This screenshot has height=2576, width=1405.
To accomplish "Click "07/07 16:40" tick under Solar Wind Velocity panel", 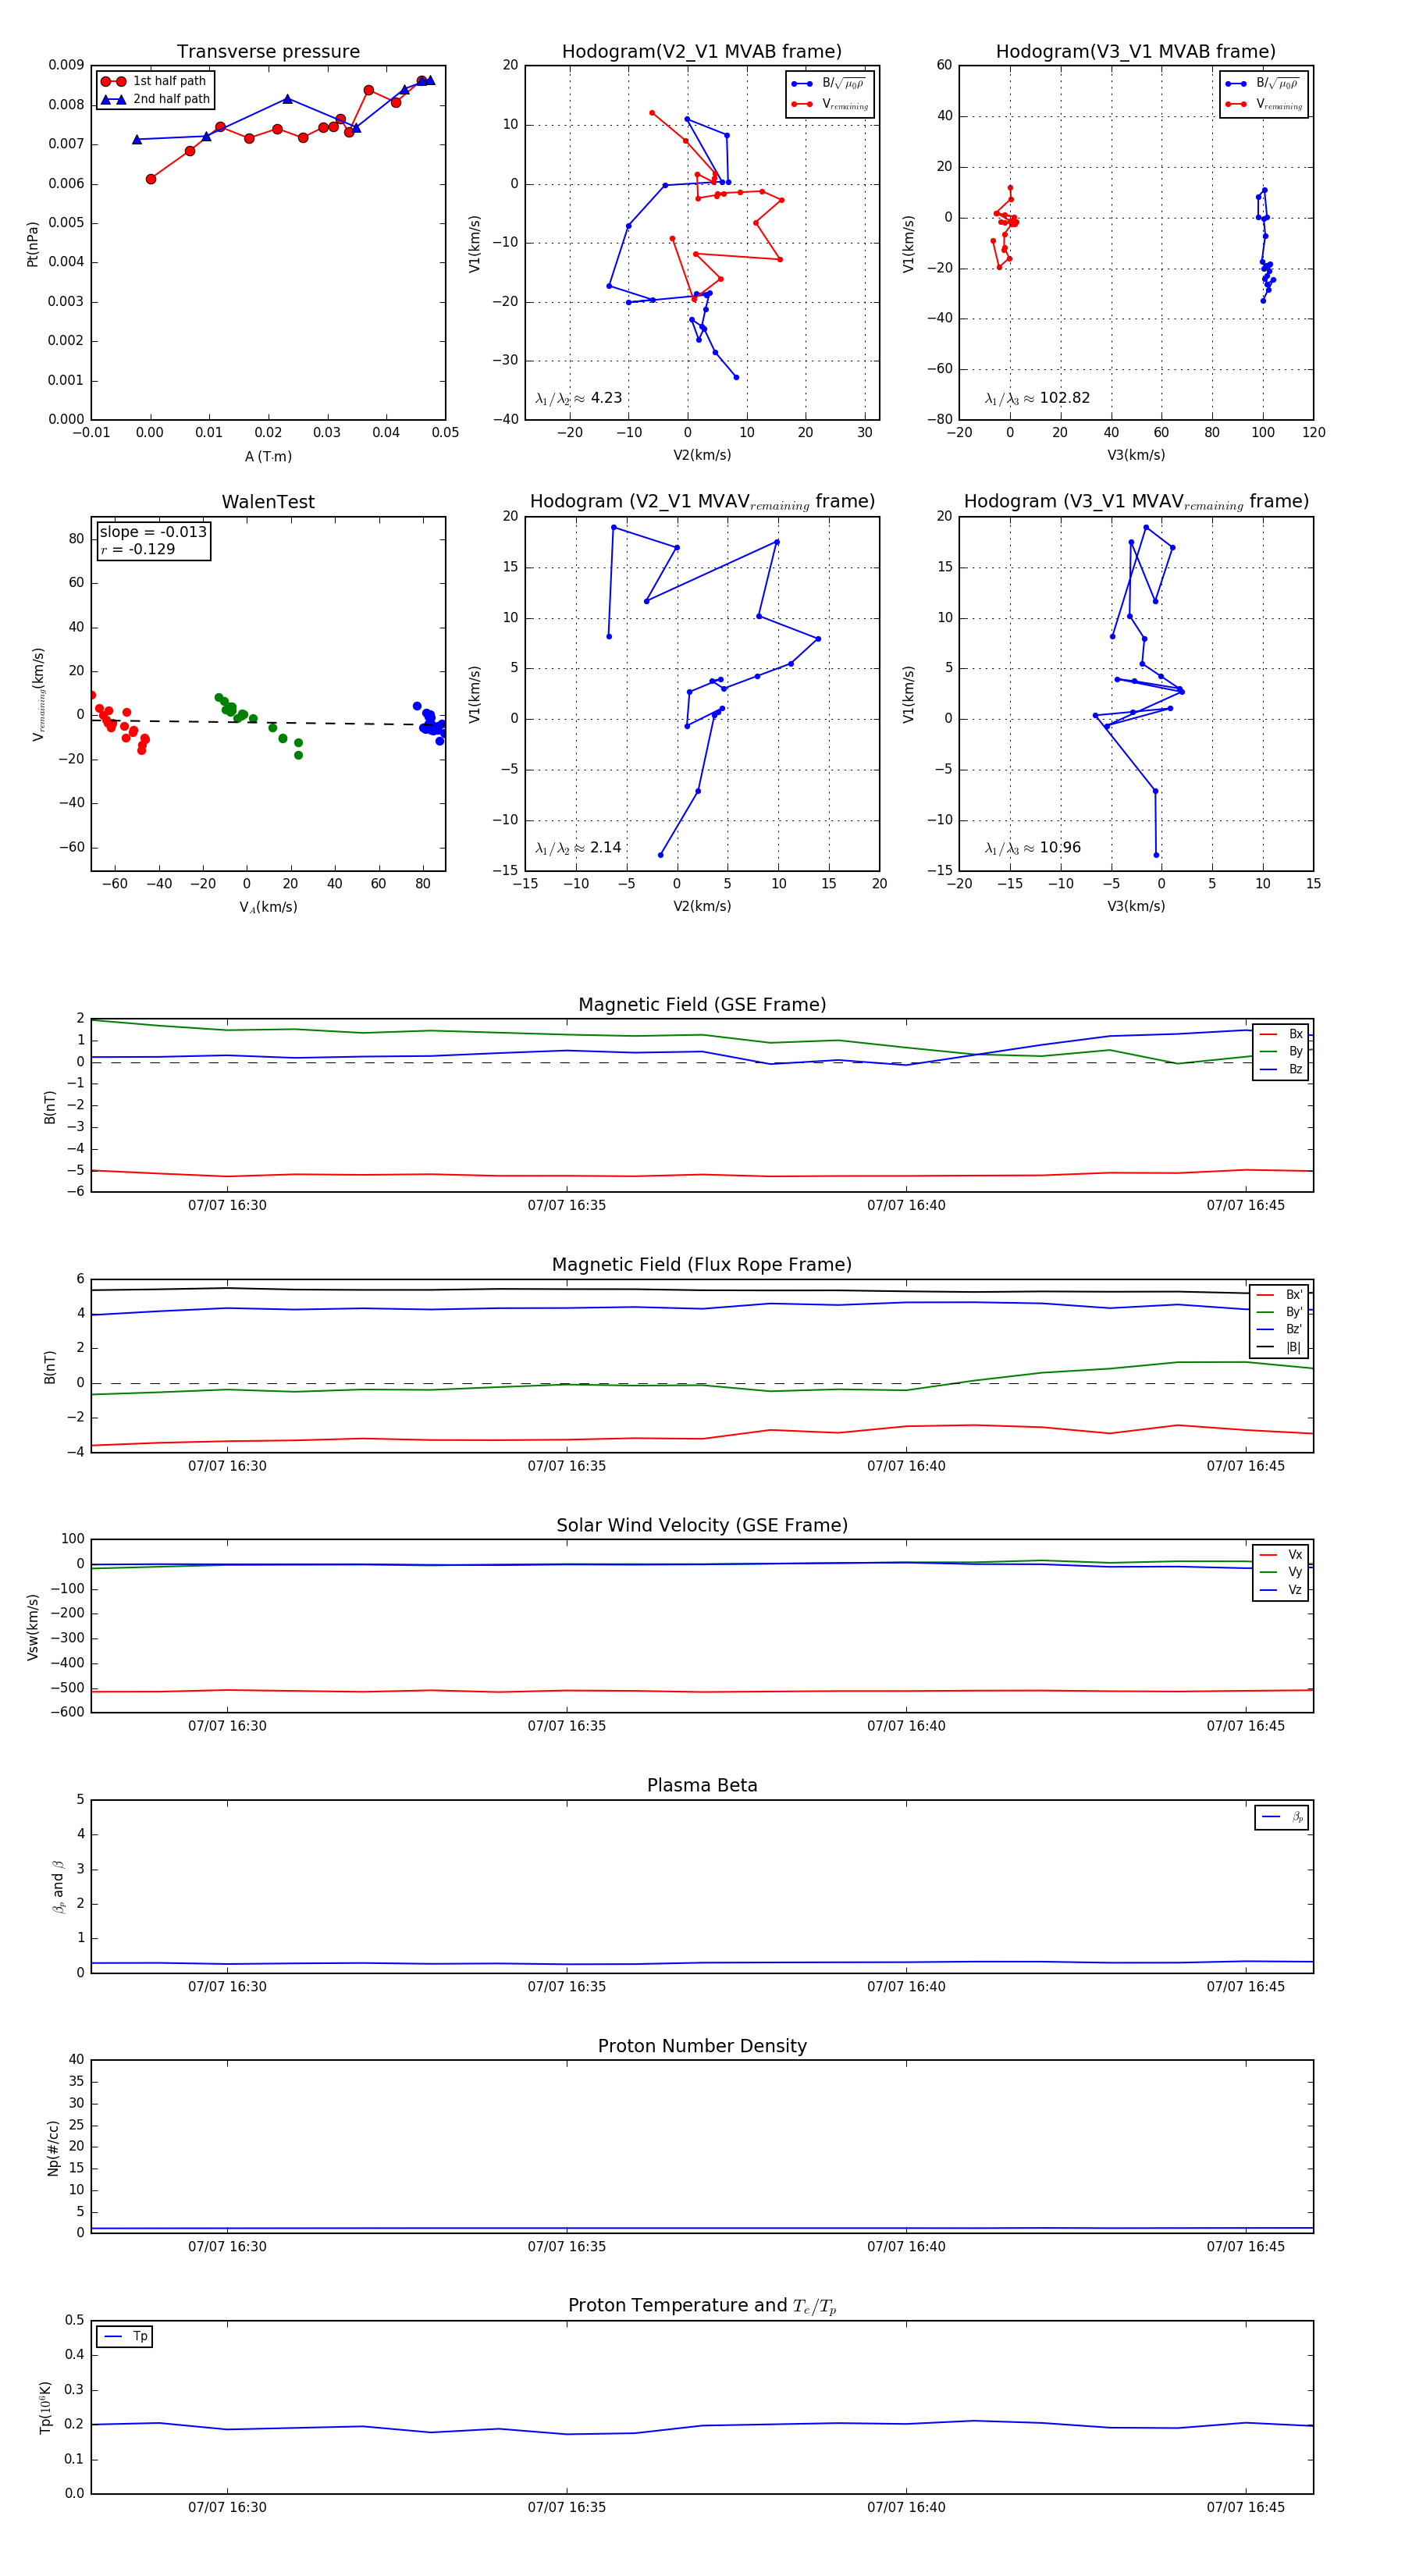I will [906, 1726].
